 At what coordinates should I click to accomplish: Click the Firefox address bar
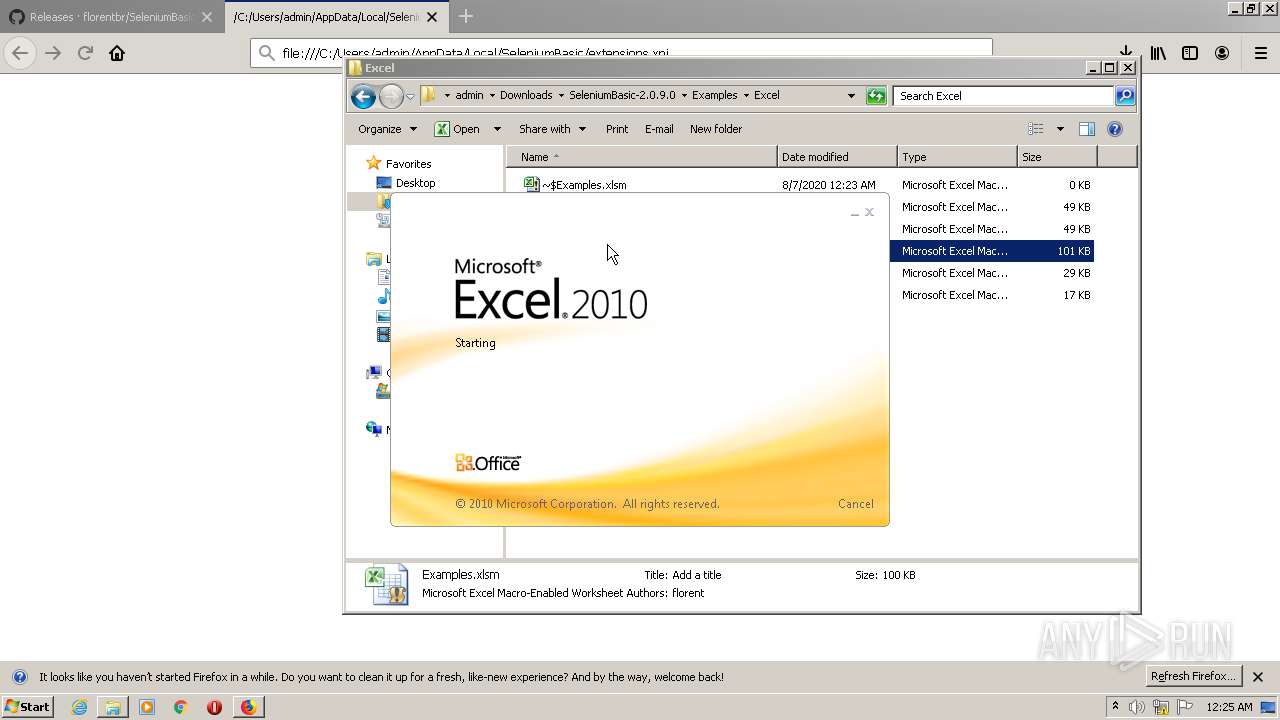click(x=620, y=53)
